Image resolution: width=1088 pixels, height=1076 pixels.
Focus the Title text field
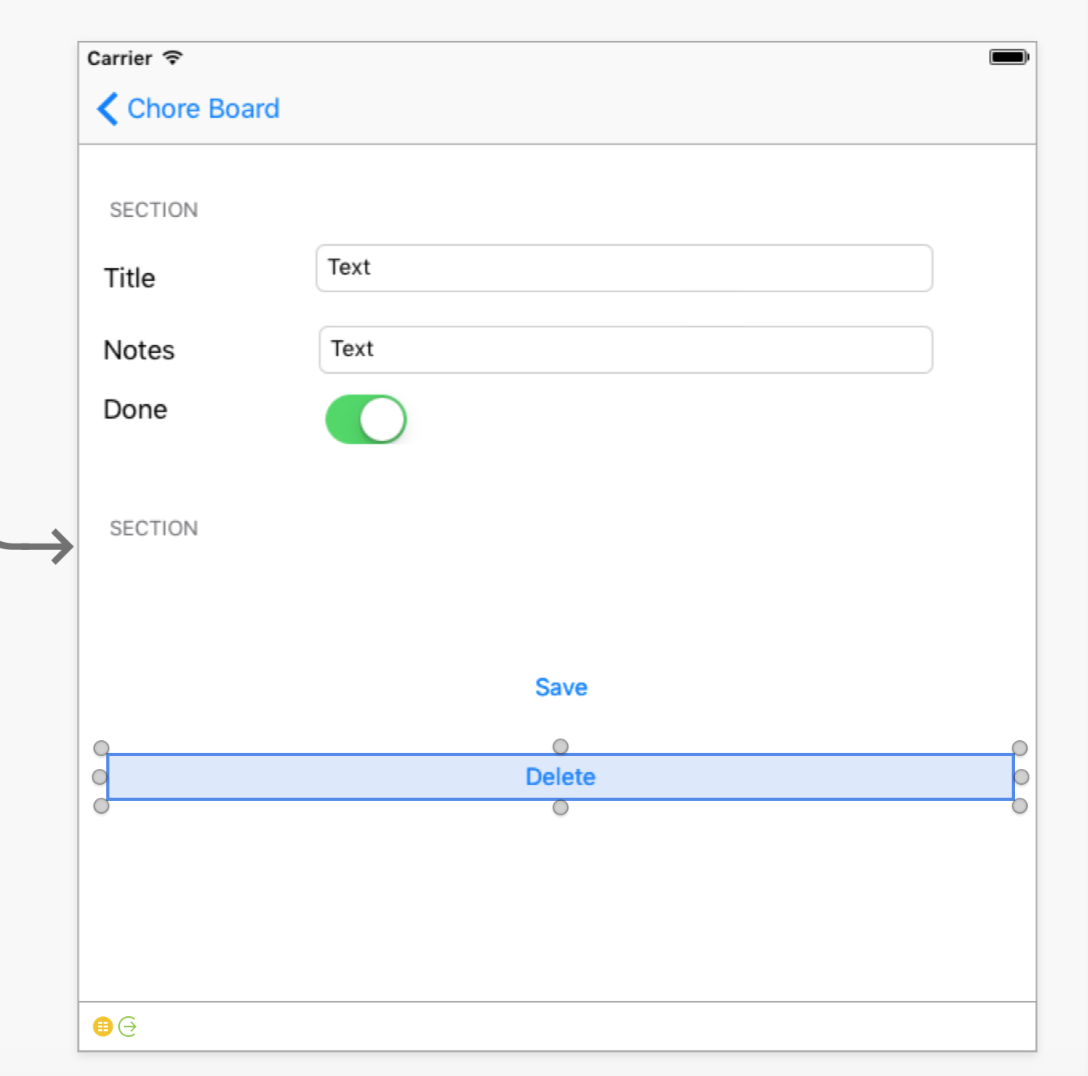[624, 268]
